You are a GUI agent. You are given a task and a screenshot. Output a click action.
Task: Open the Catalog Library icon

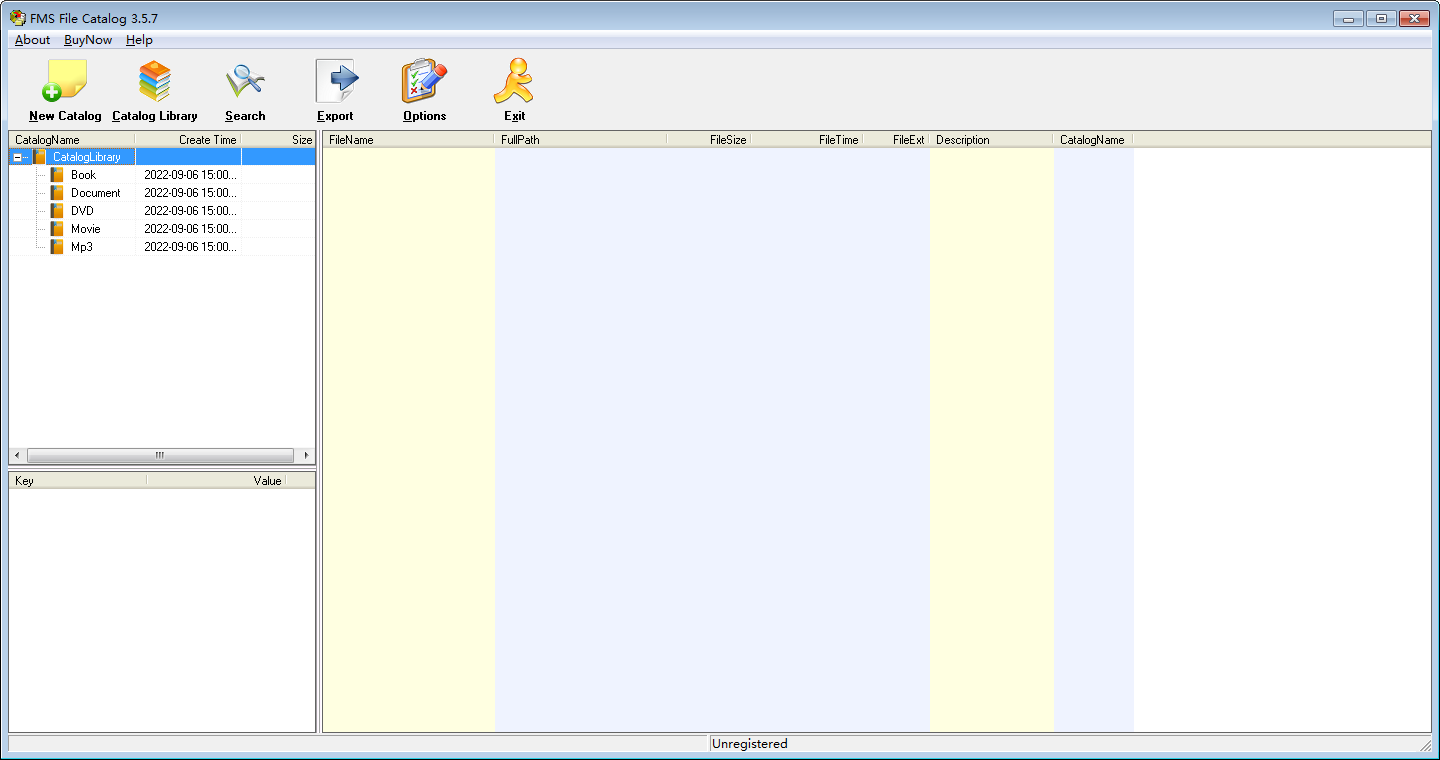click(x=155, y=81)
